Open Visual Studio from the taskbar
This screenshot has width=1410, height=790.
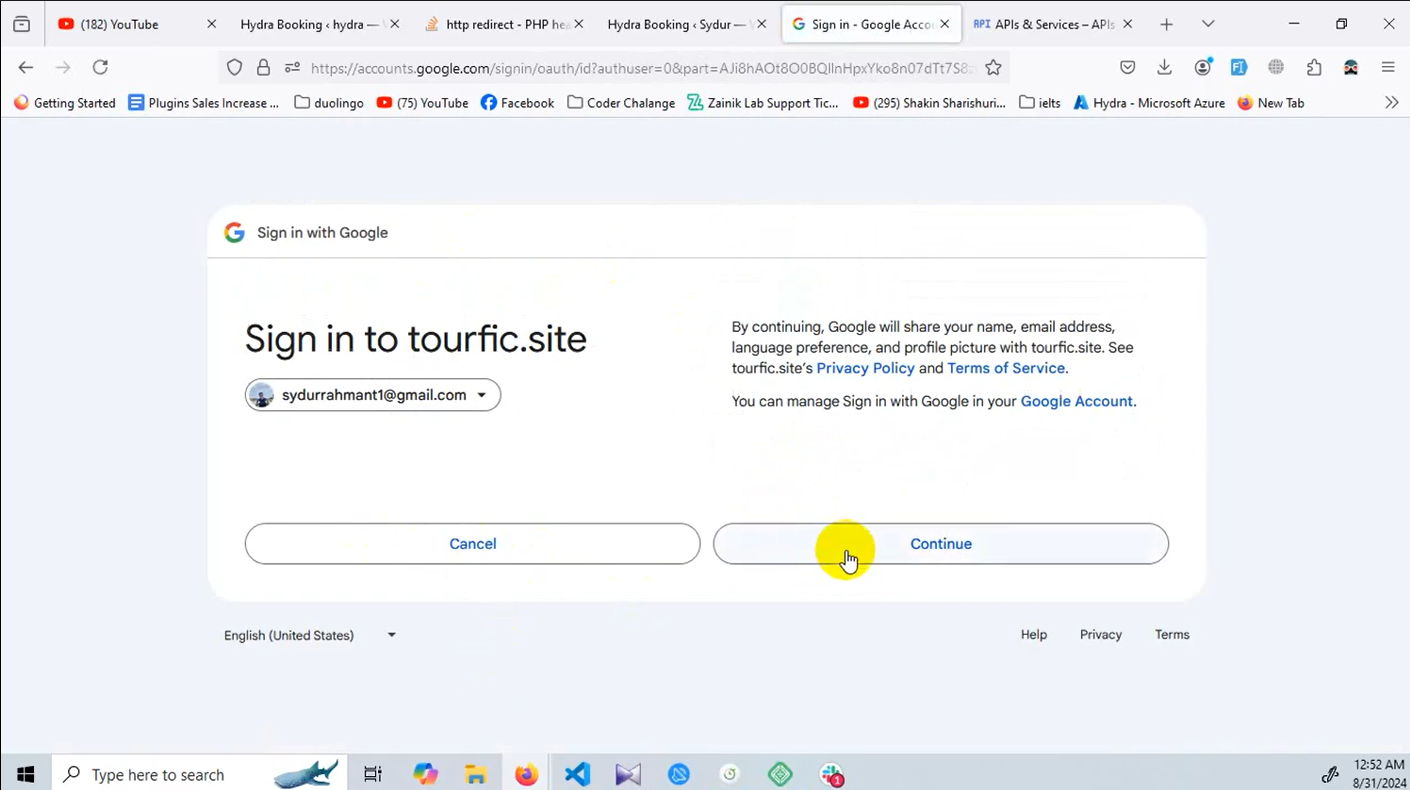(628, 774)
